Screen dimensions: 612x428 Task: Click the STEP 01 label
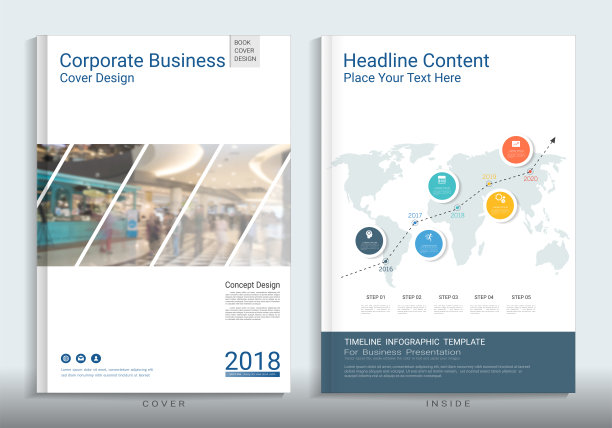click(375, 297)
